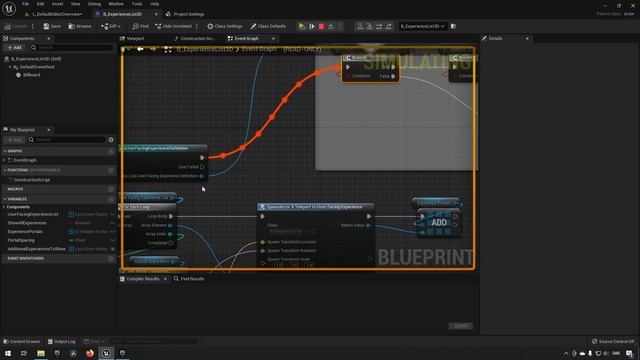Click the Actor parent class link
The width and height of the screenshot is (640, 360).
point(629,14)
